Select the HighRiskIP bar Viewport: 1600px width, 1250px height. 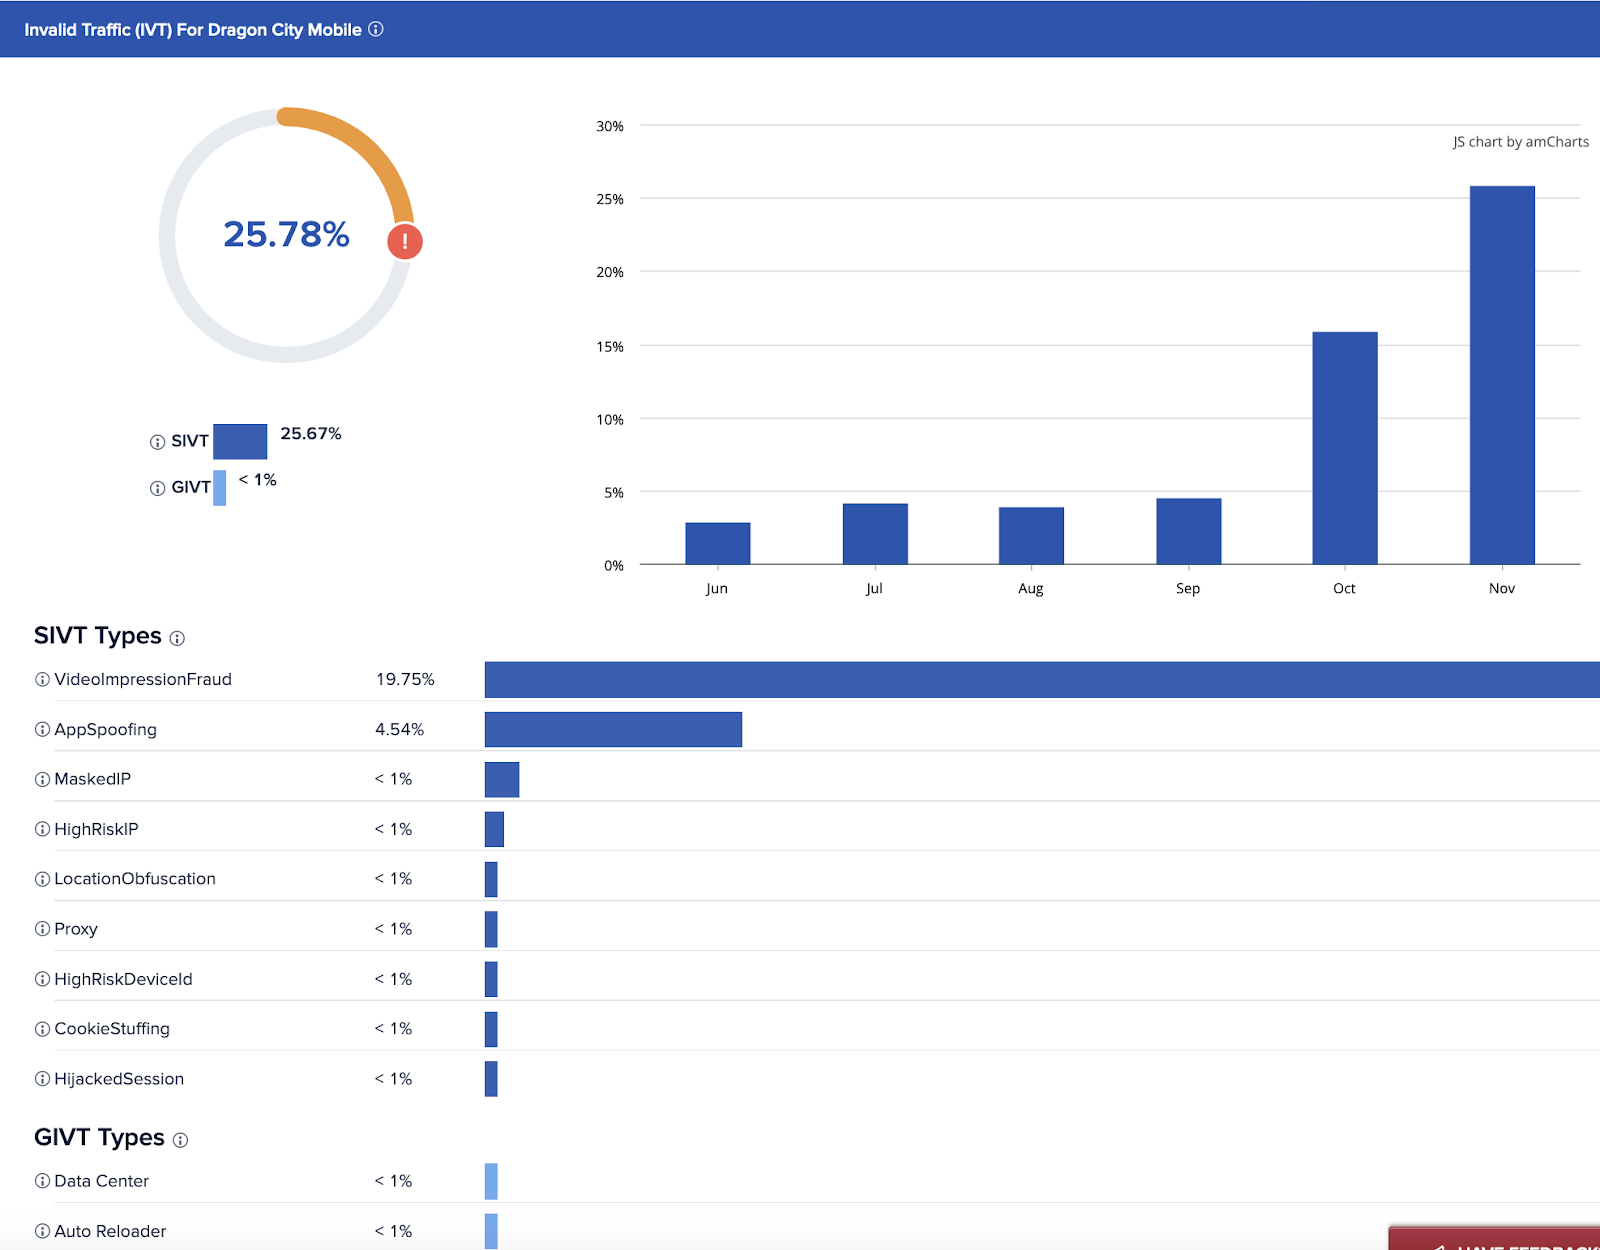point(494,829)
